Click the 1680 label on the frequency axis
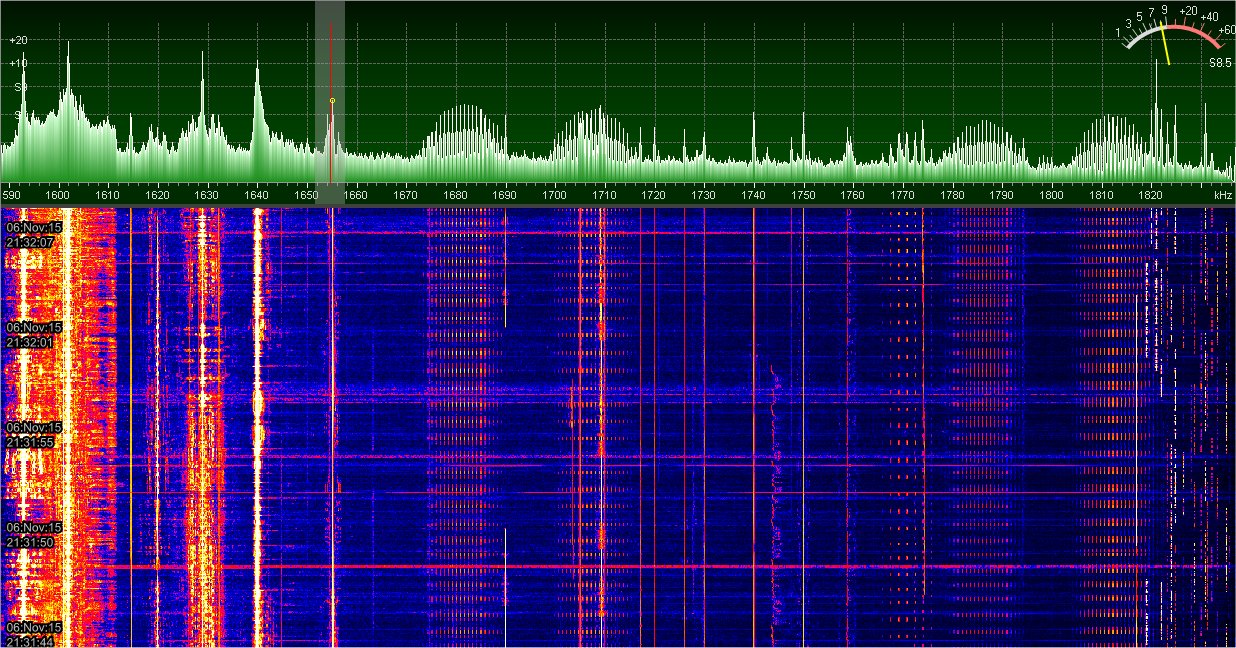 click(x=456, y=194)
